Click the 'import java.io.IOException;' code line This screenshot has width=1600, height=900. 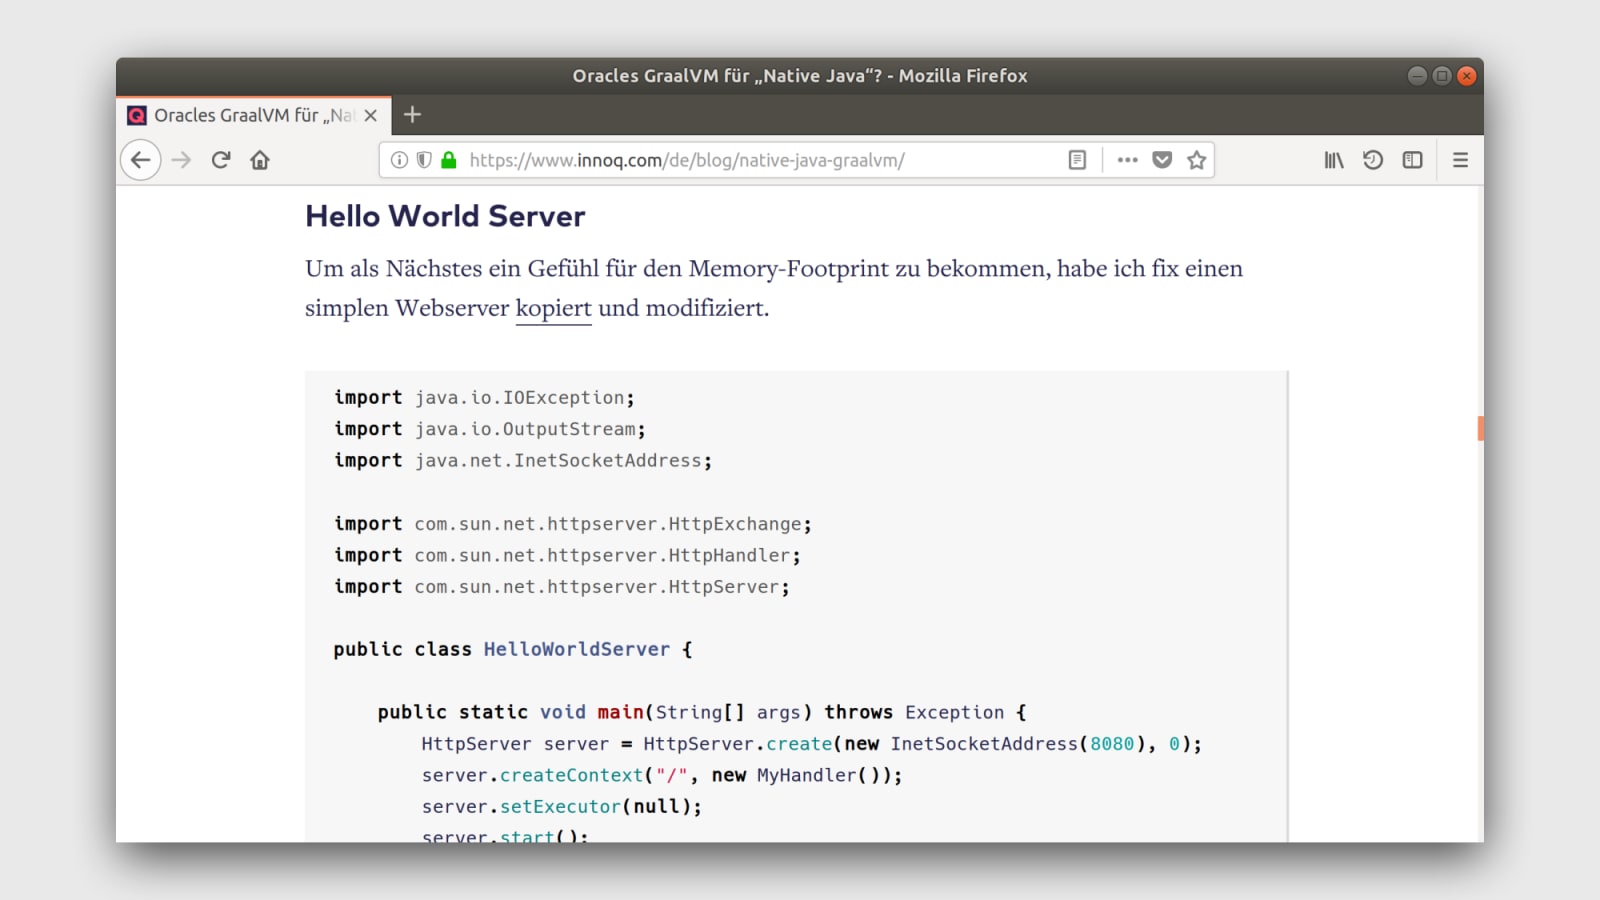(x=484, y=398)
